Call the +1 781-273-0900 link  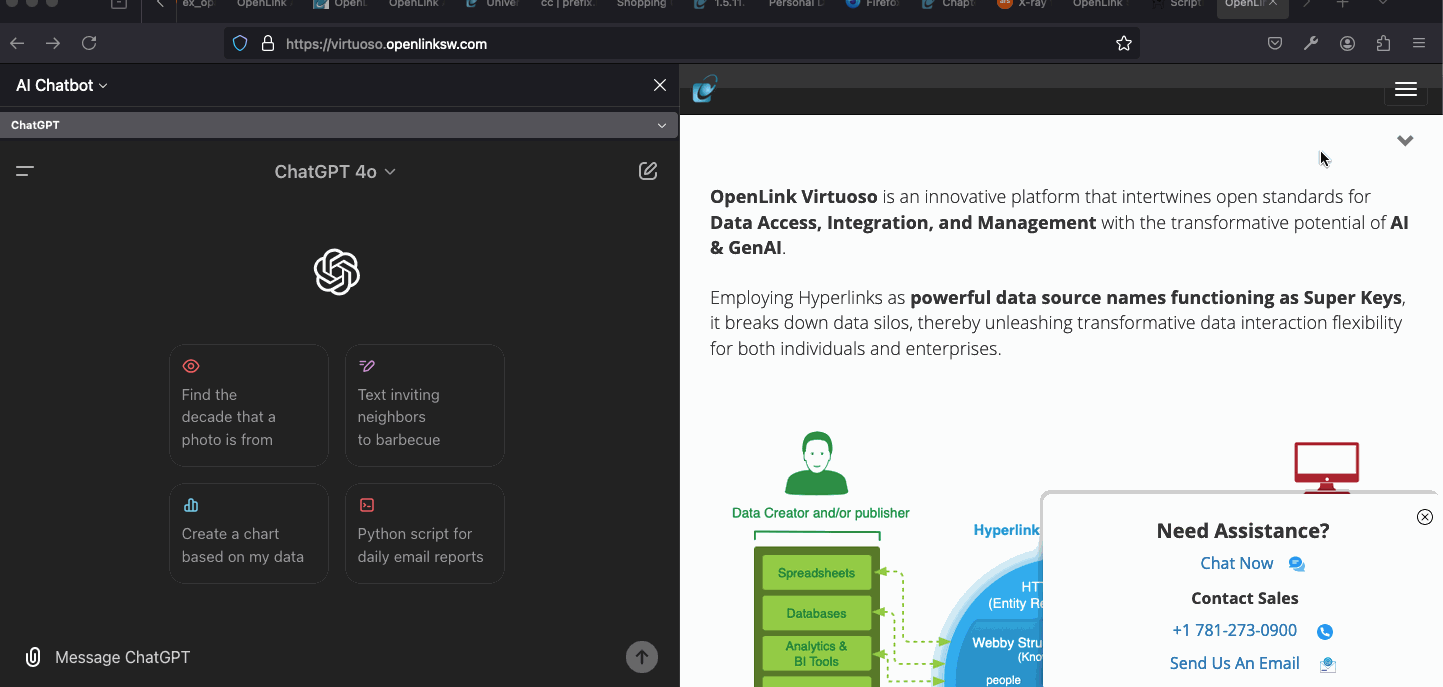point(1234,630)
